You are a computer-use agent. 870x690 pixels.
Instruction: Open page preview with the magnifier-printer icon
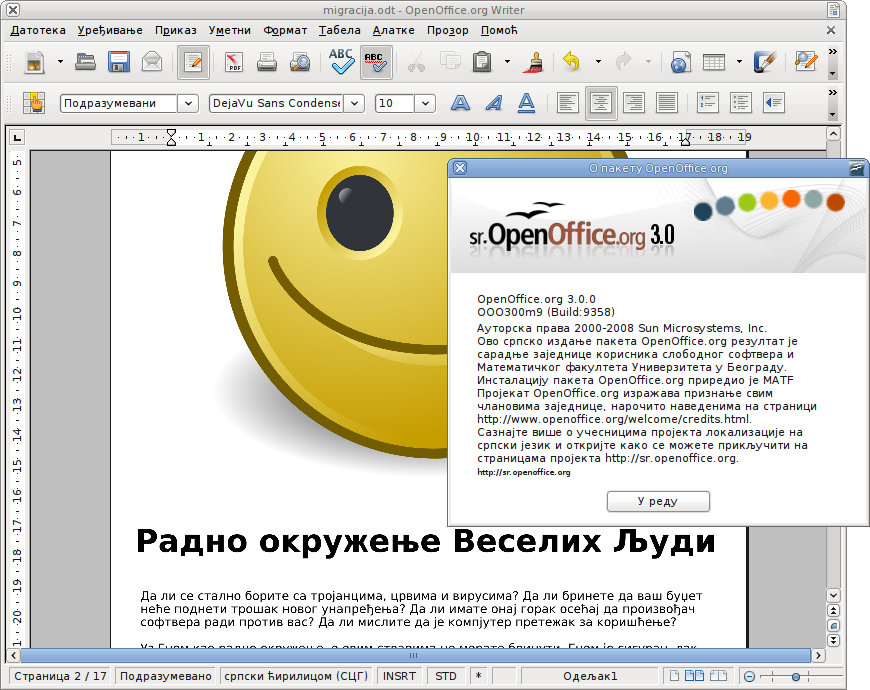point(300,62)
